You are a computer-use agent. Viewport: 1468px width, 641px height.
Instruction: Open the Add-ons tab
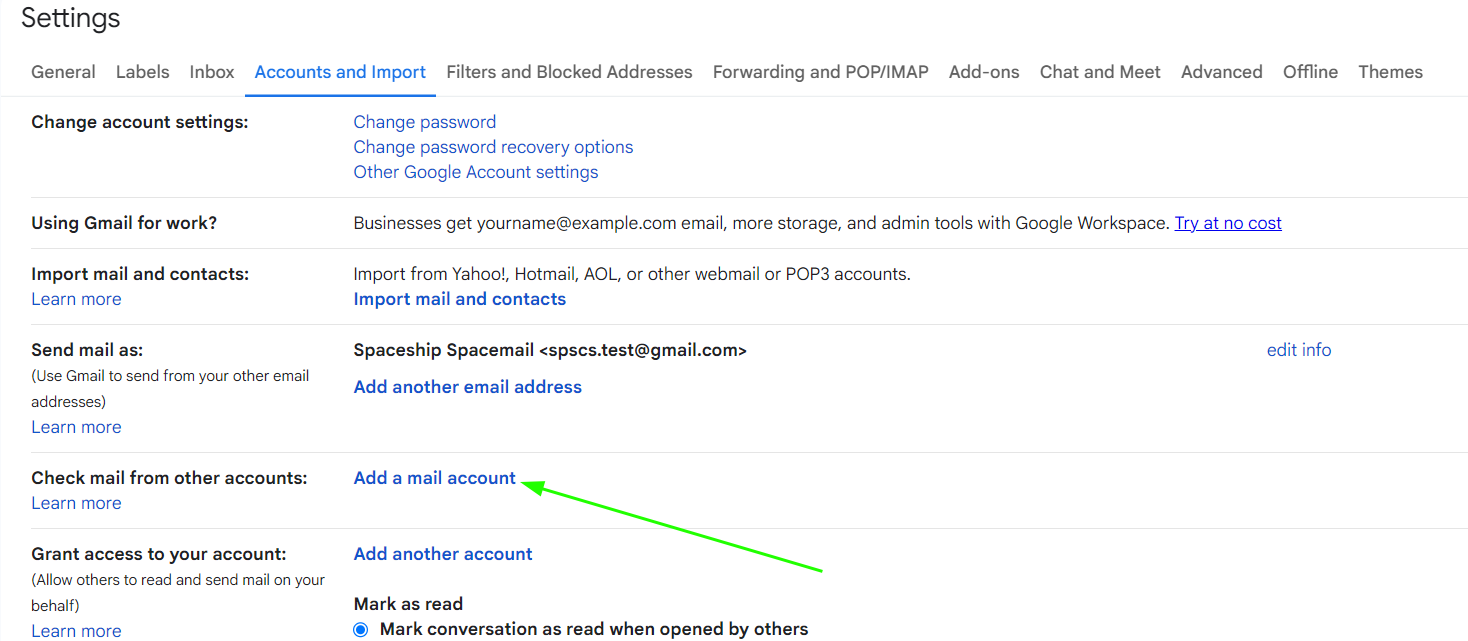tap(983, 71)
